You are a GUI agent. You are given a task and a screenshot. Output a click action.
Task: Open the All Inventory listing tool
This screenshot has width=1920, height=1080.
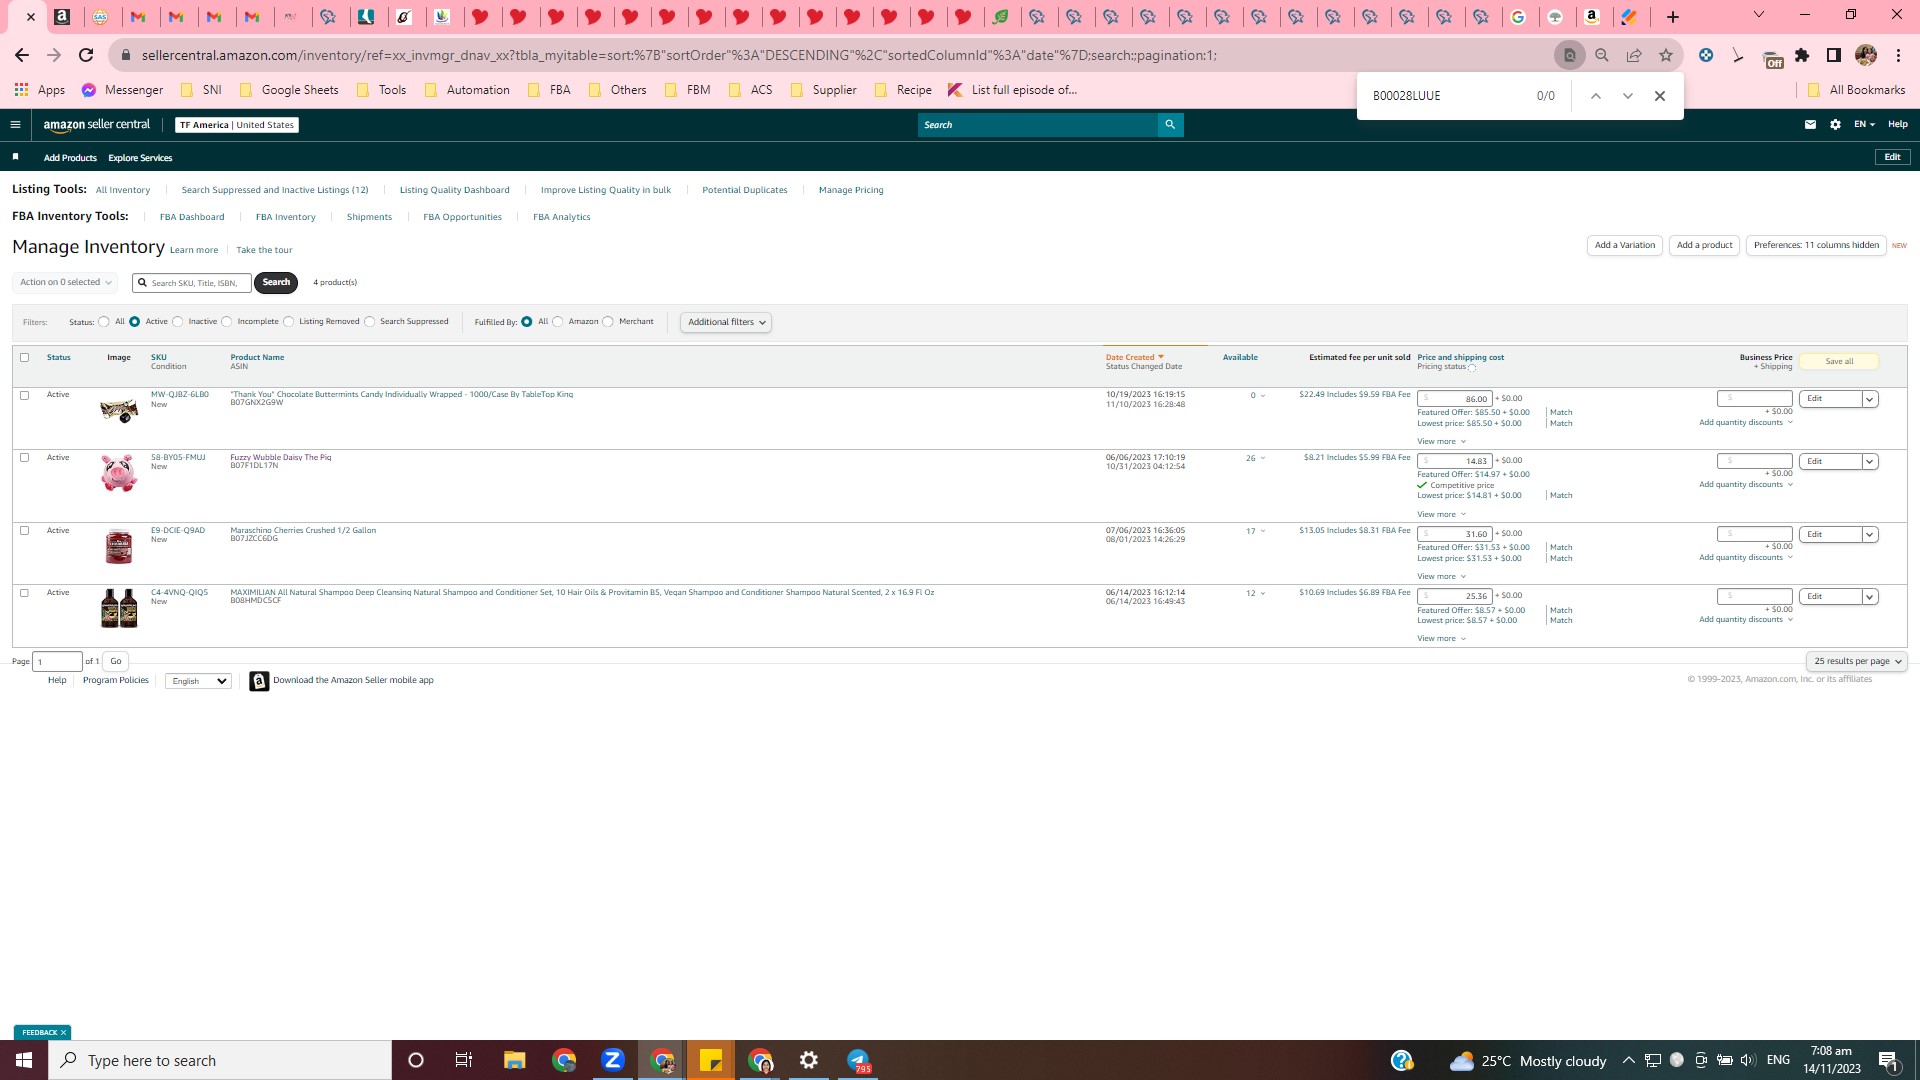pos(123,190)
